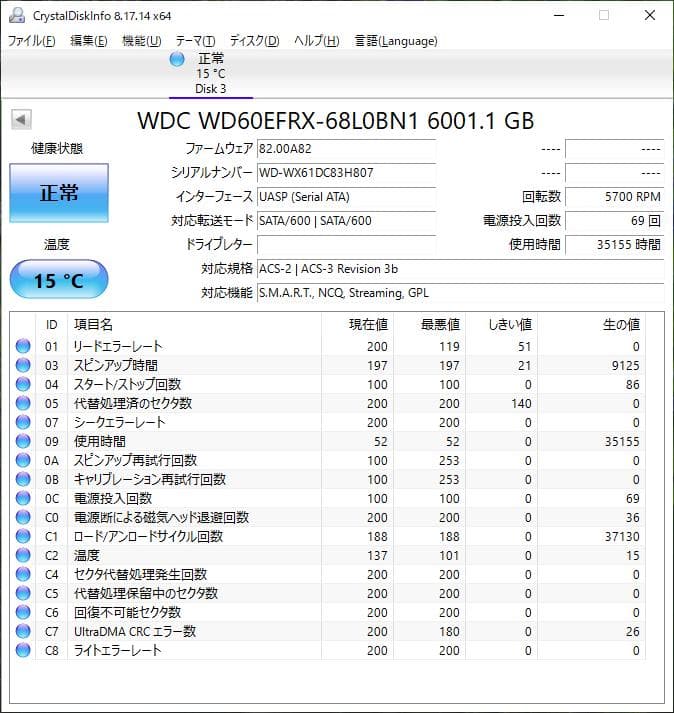Open the 機能(U) menu
This screenshot has width=674, height=713.
click(x=141, y=41)
